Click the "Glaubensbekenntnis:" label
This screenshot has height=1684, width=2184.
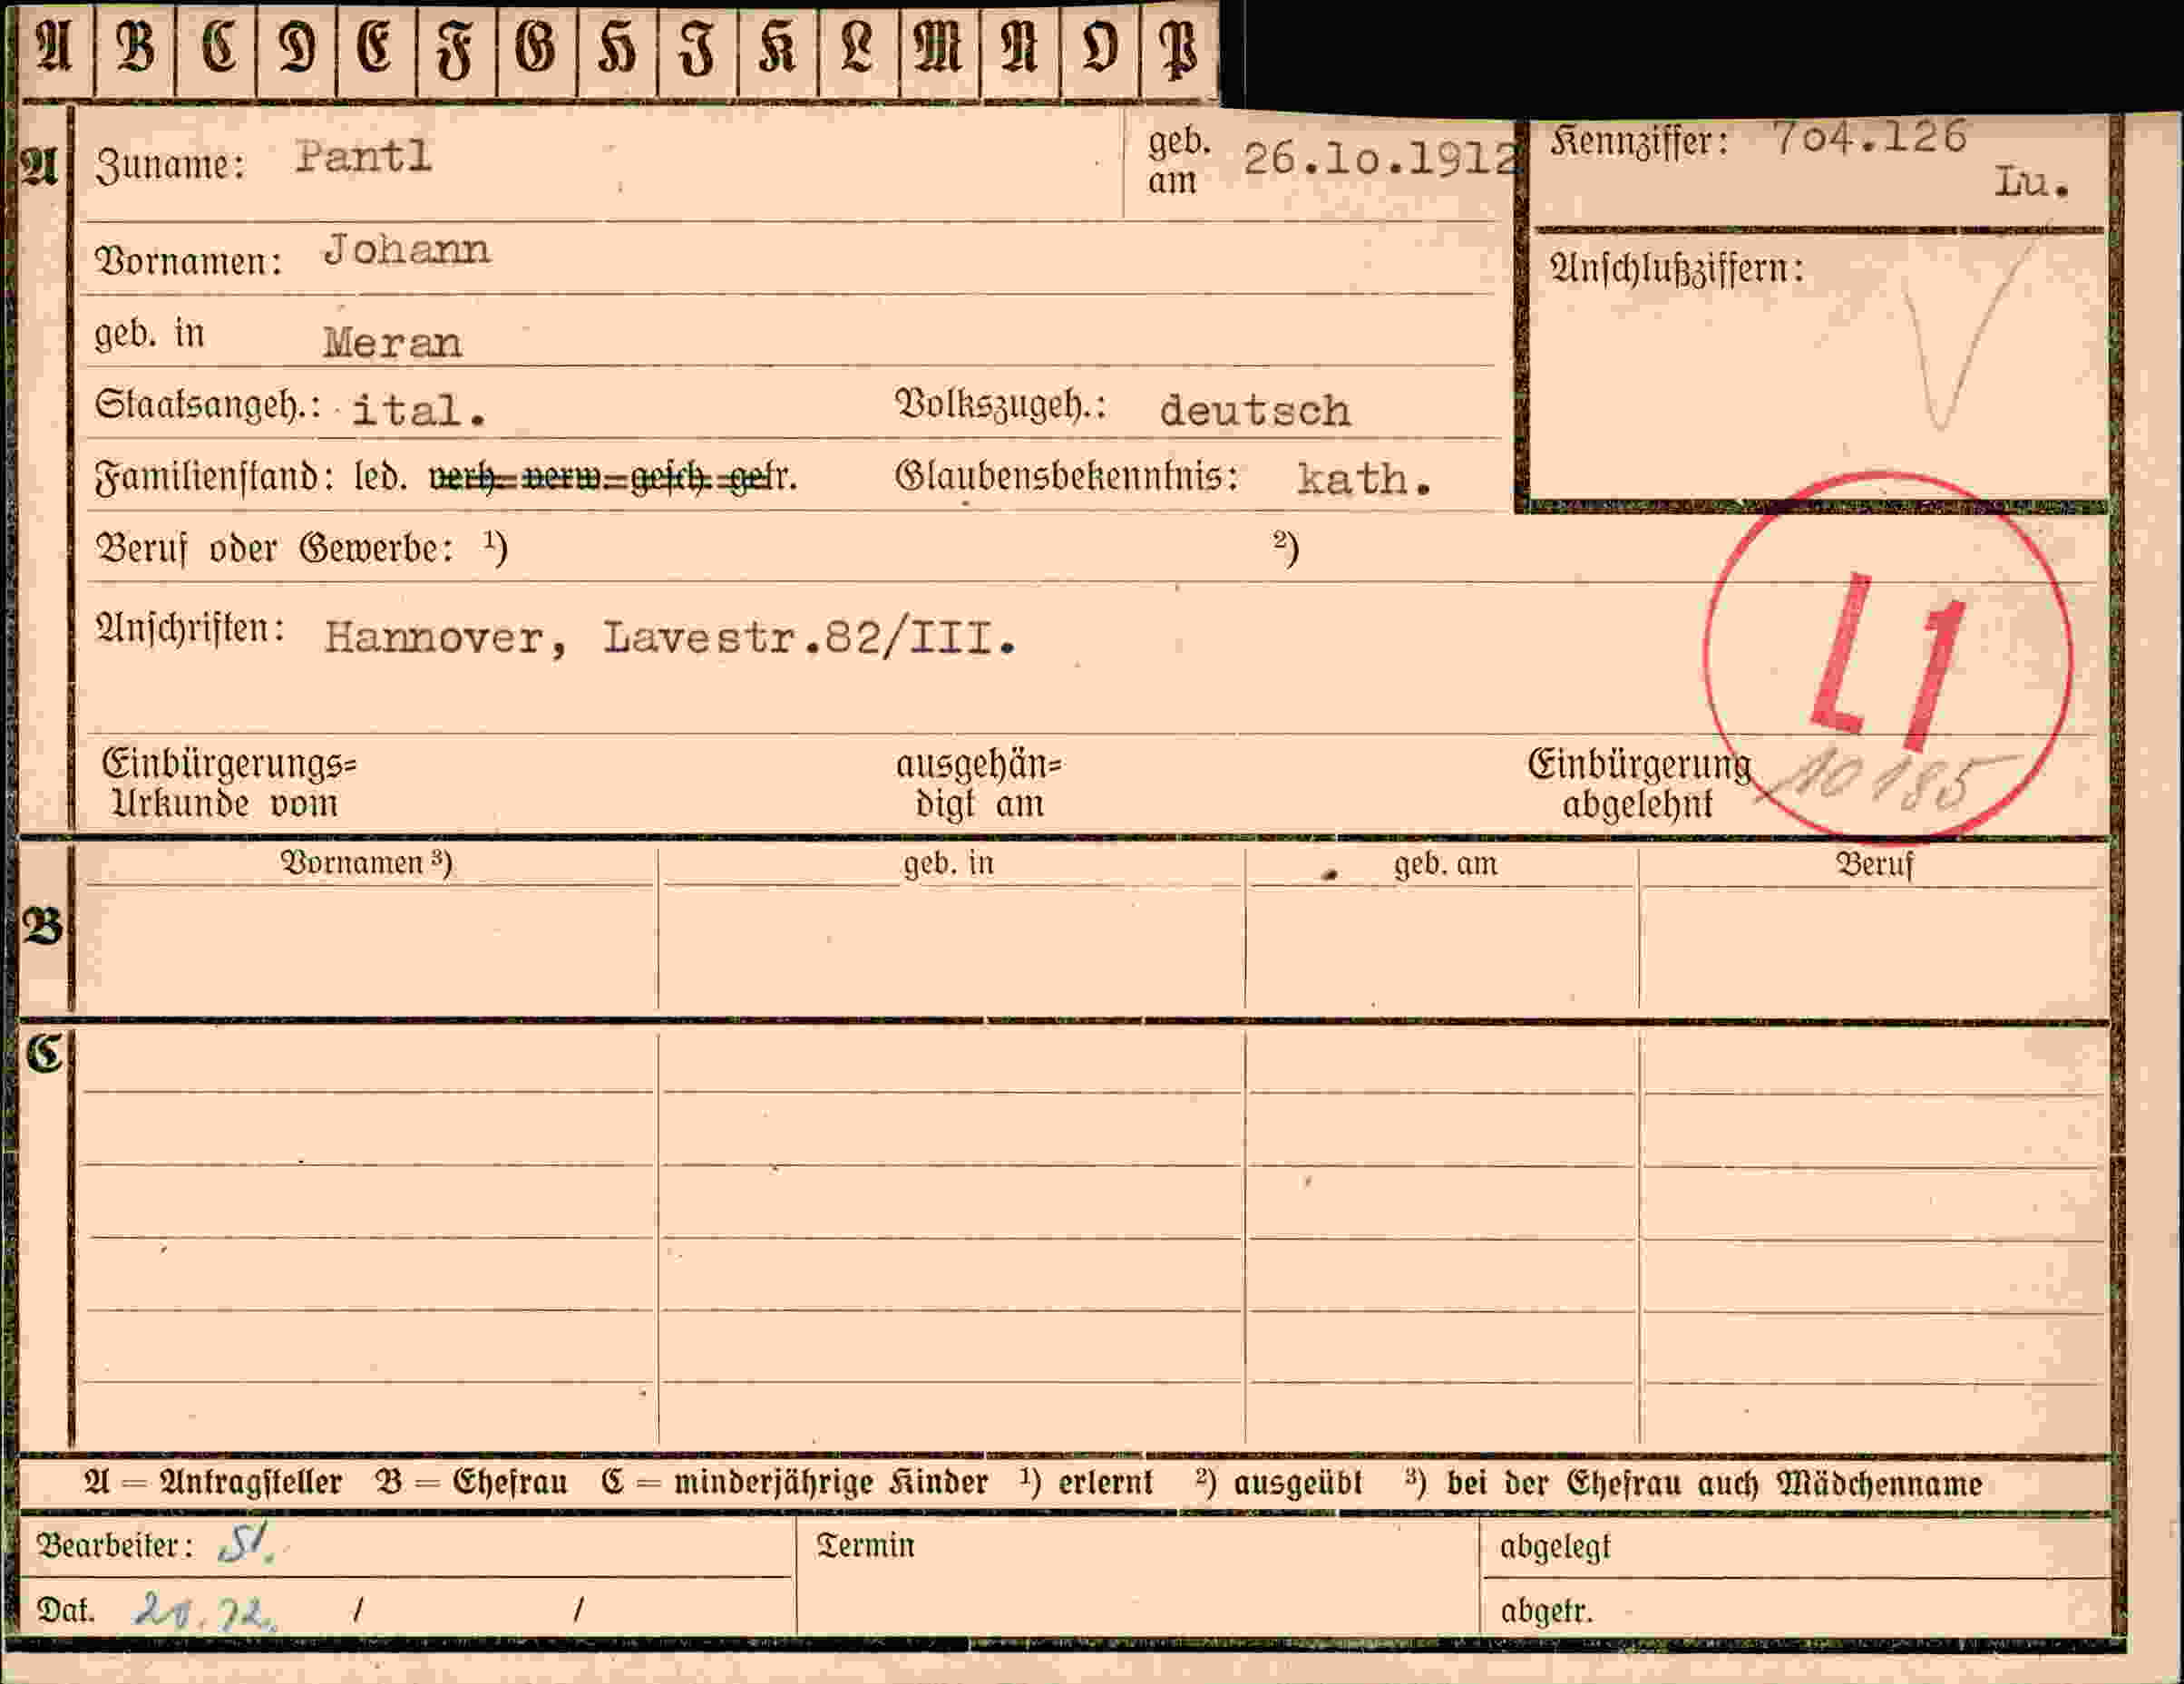(1067, 477)
